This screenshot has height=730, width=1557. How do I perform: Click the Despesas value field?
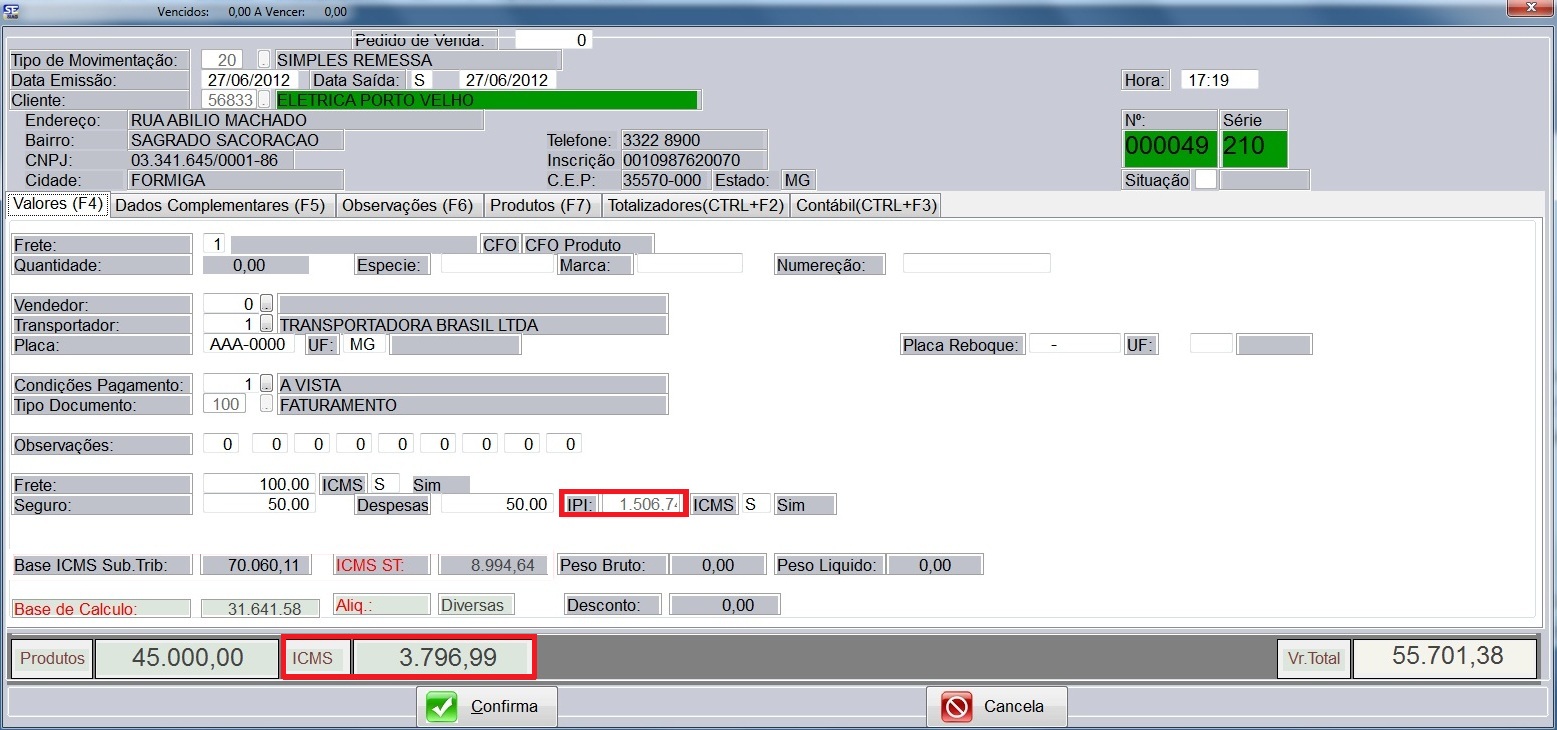(x=495, y=505)
